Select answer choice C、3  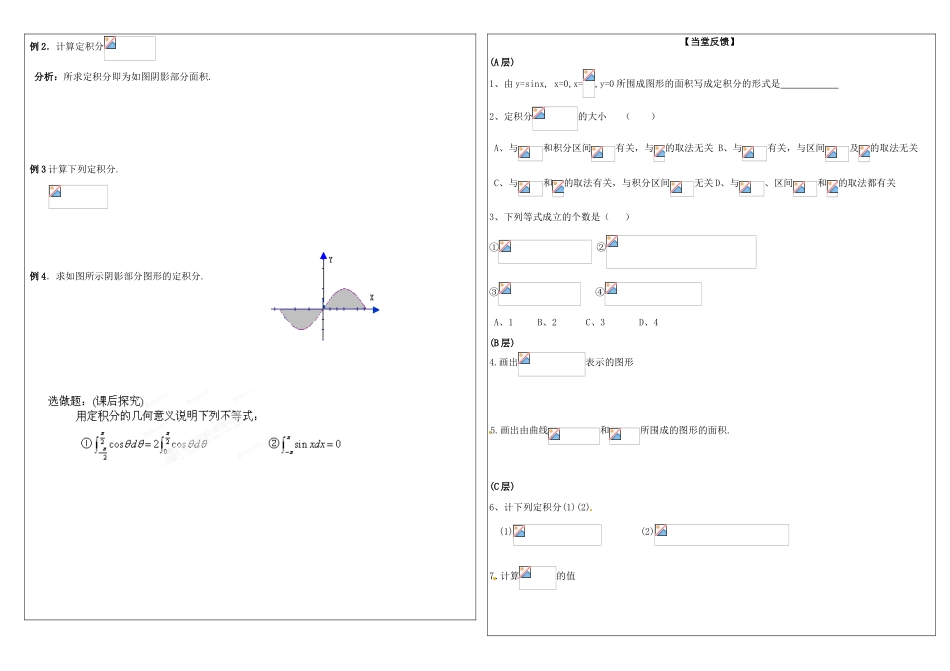(596, 323)
